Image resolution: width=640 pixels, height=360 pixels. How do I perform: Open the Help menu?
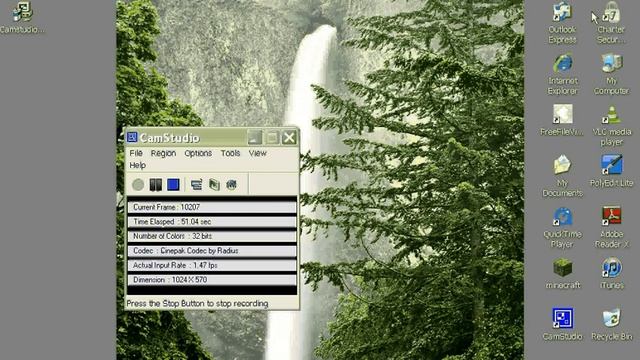coord(138,165)
